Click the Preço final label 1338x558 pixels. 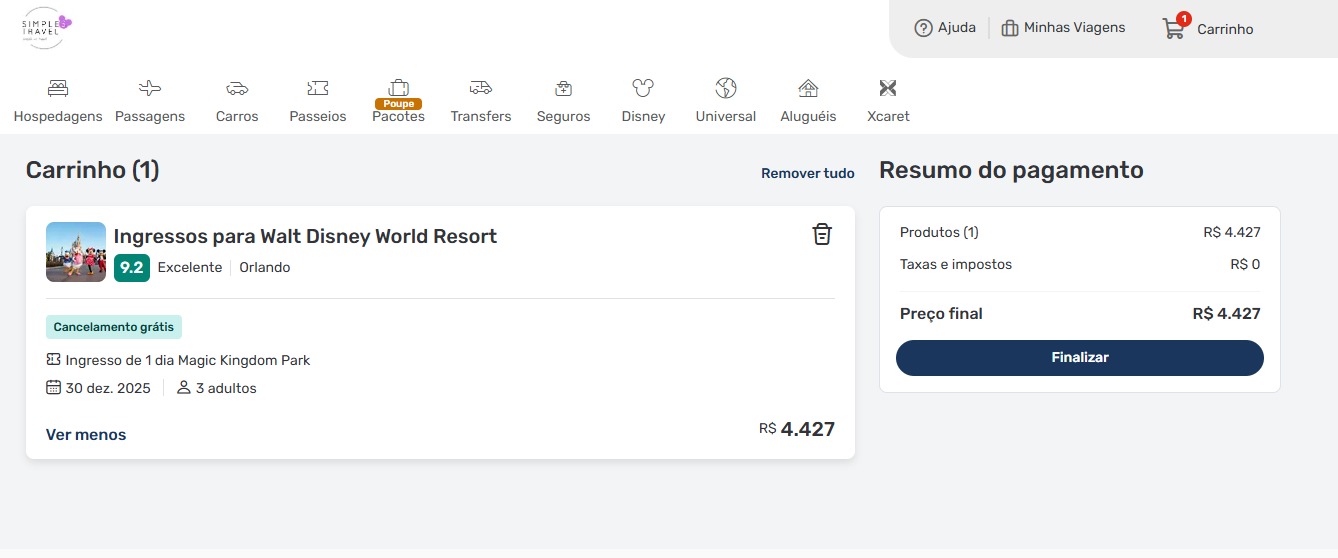click(941, 314)
